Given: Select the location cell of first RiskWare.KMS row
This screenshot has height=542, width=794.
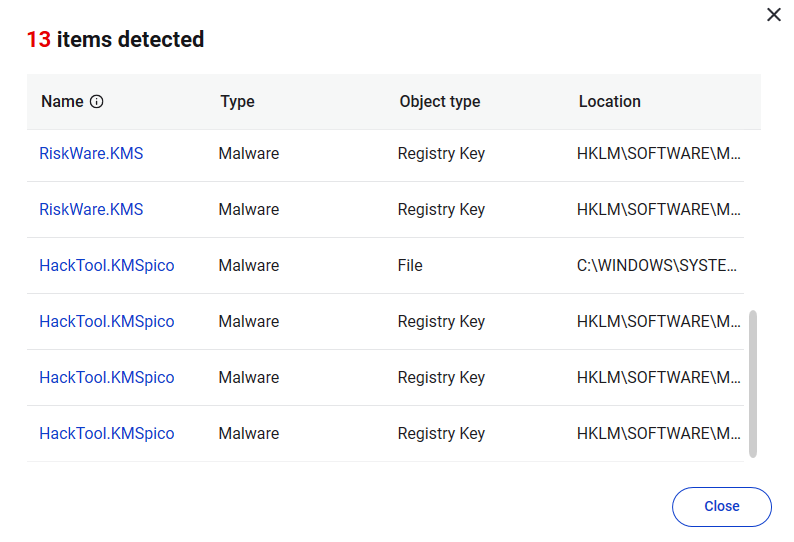Looking at the screenshot, I should 657,154.
